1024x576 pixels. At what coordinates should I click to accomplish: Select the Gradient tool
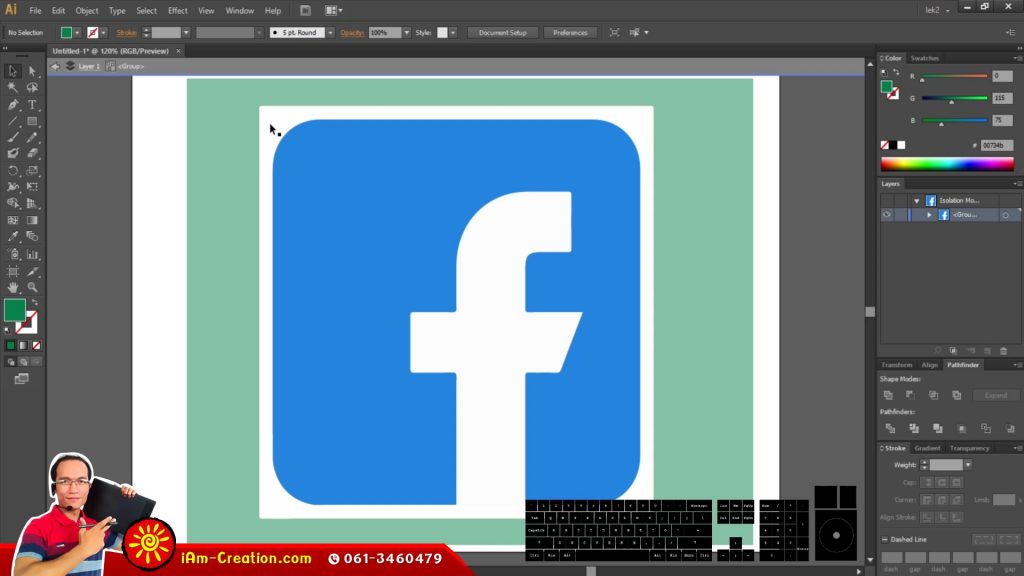pyautogui.click(x=32, y=220)
